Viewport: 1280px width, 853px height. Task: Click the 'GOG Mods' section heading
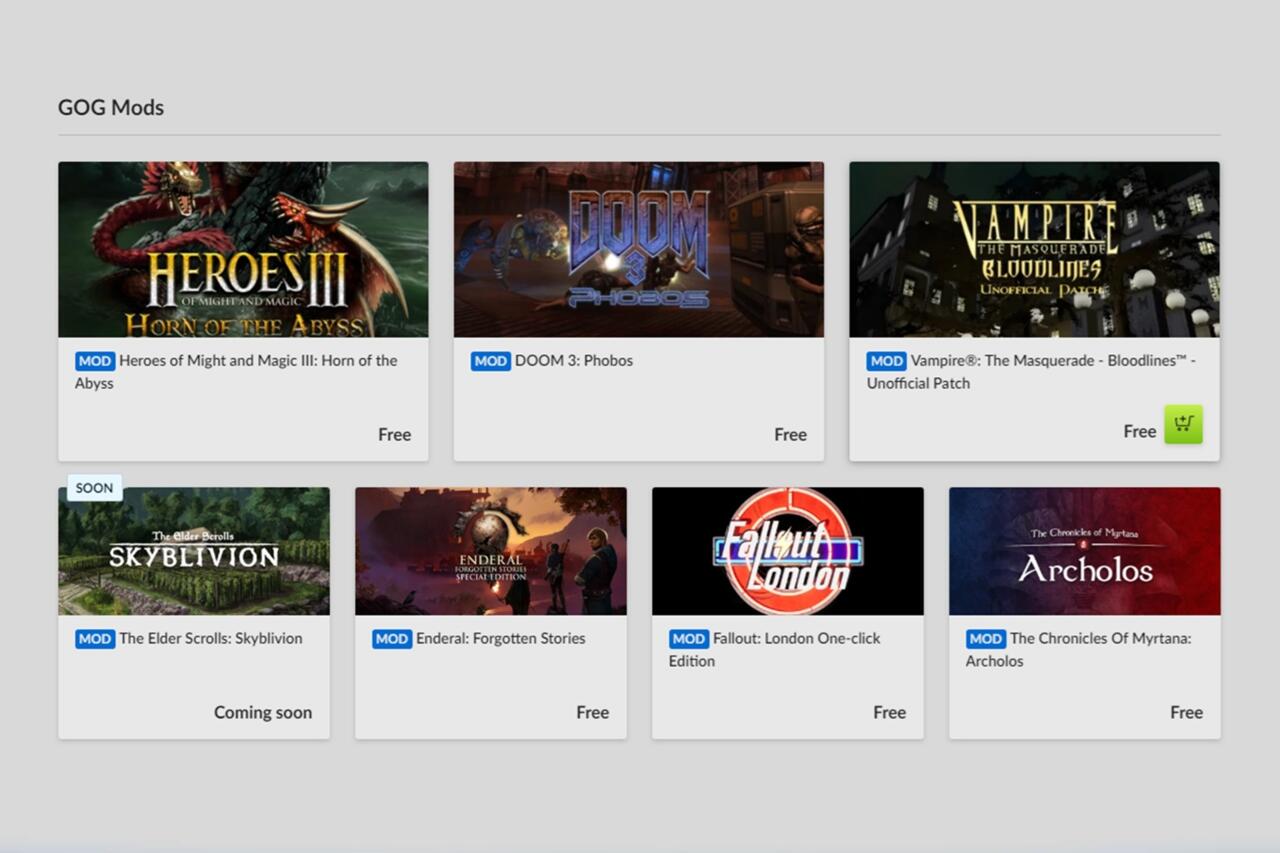111,107
